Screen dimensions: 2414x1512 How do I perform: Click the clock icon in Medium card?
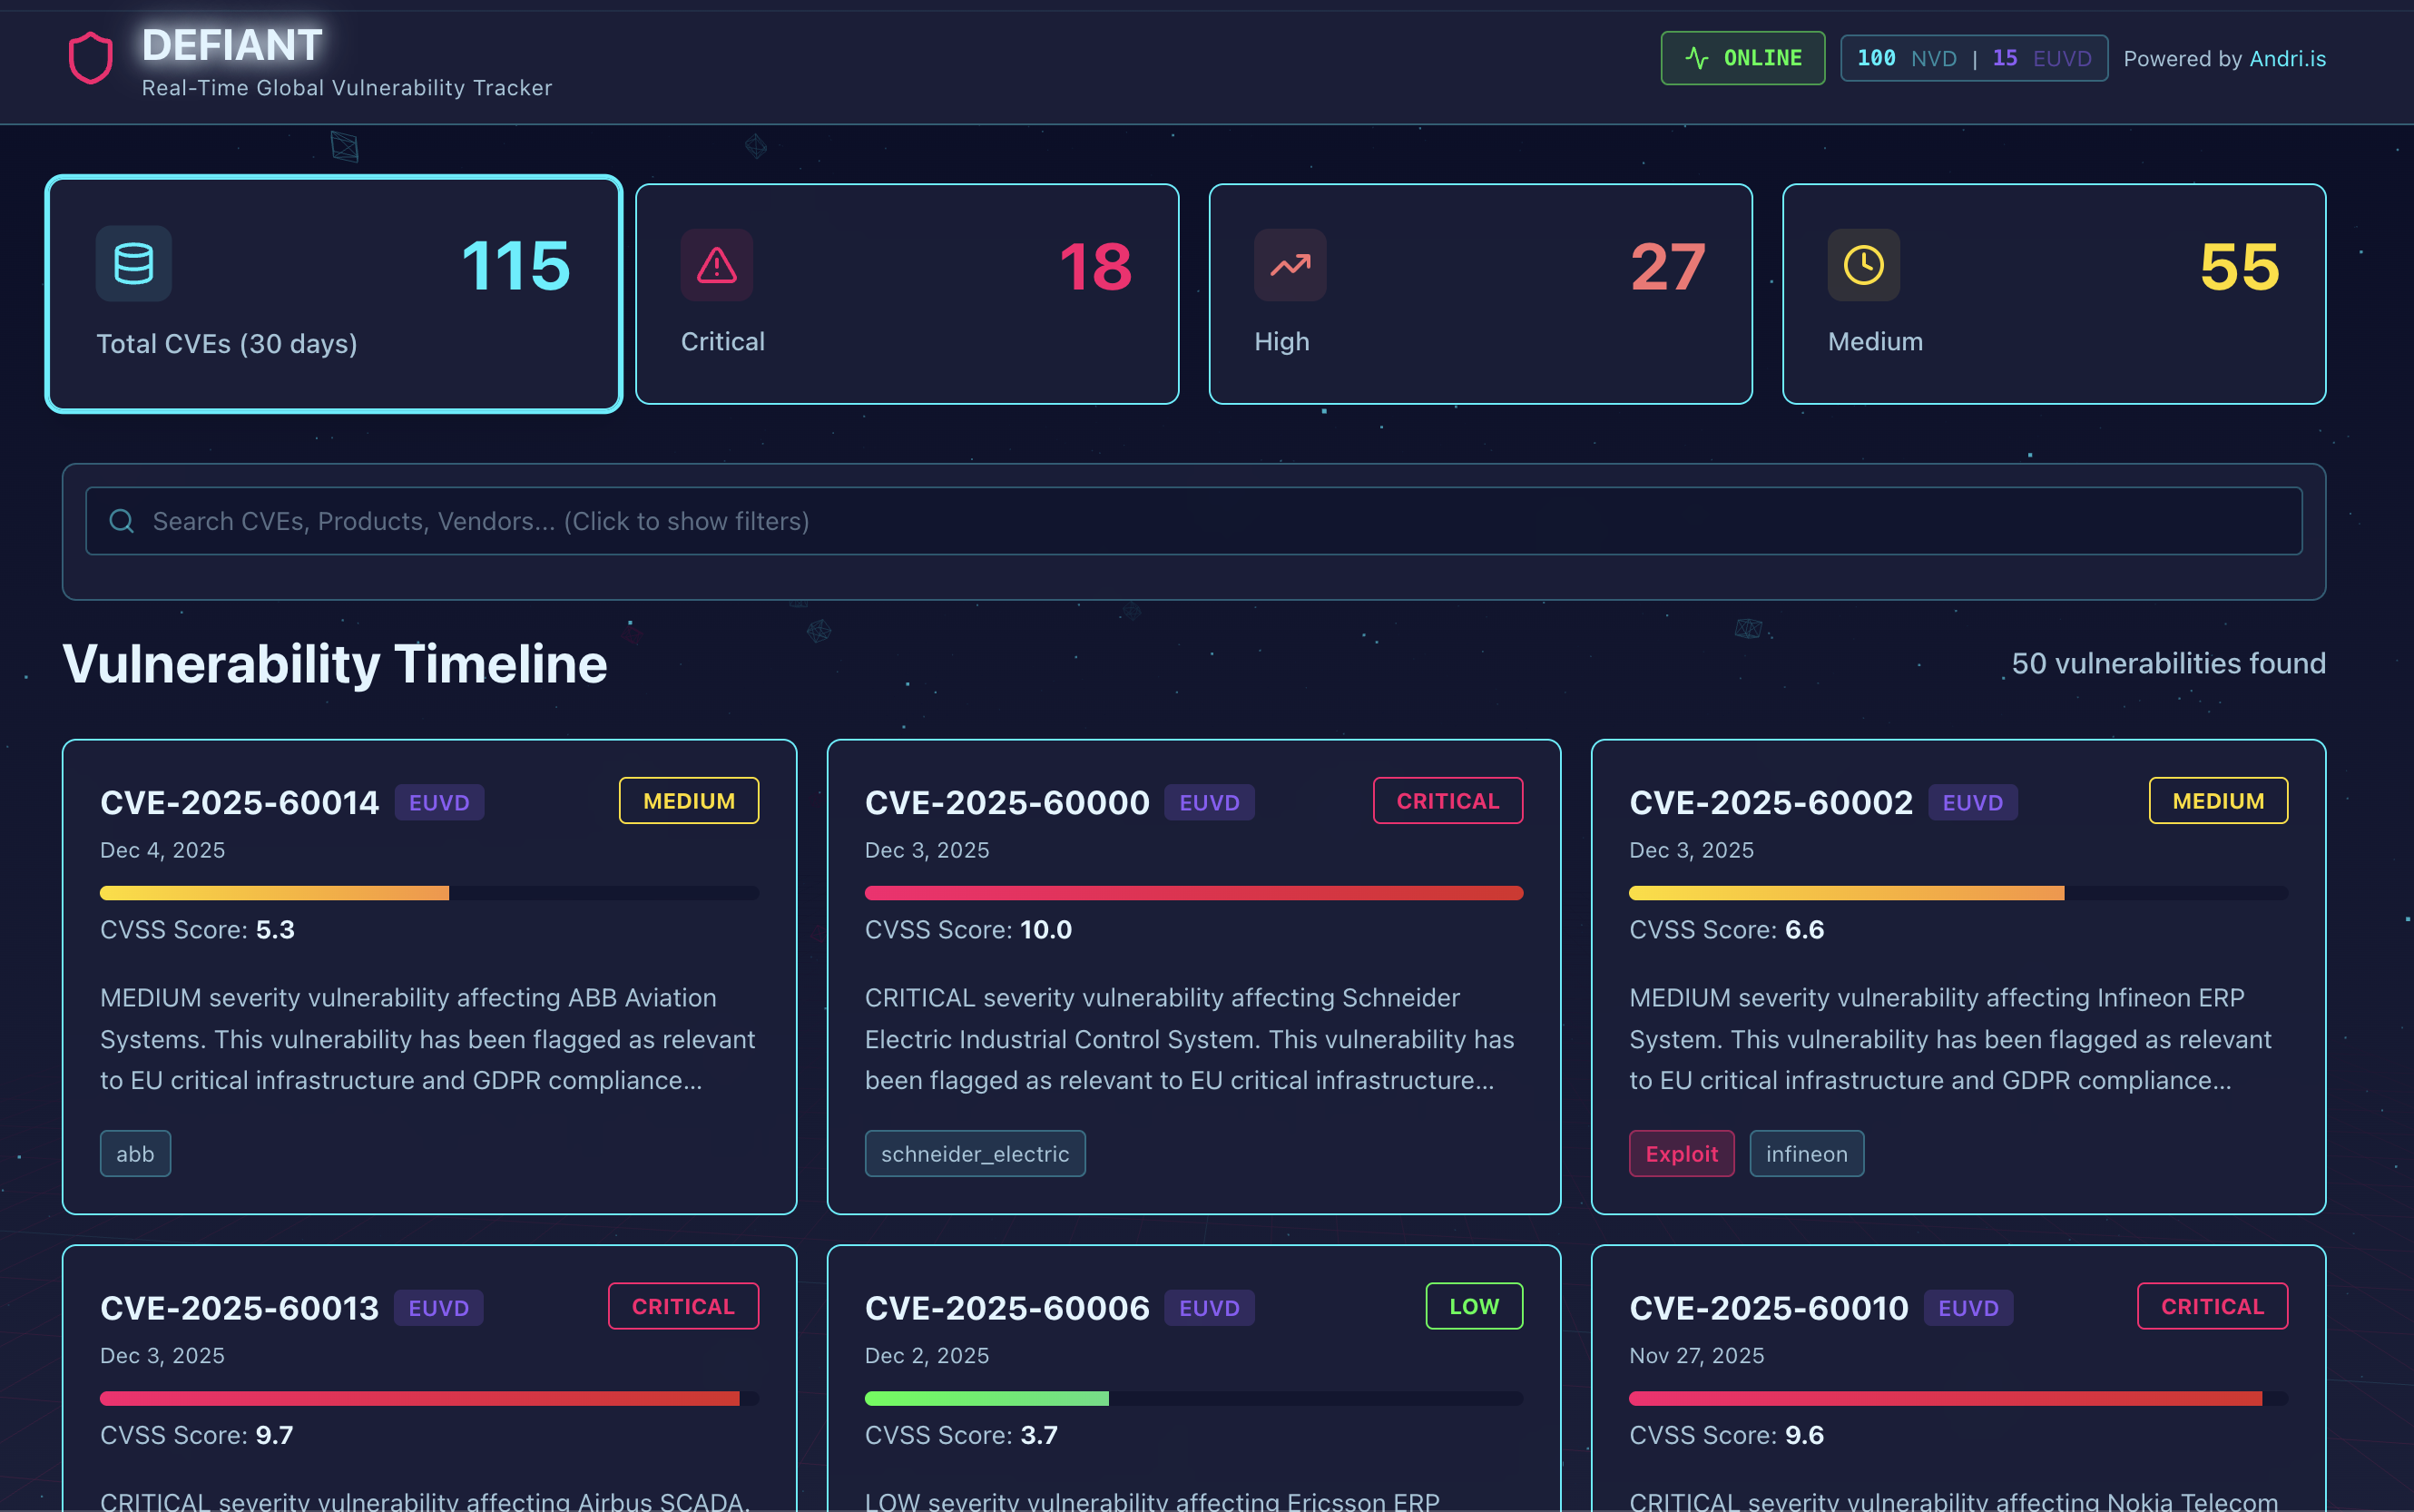pos(1862,265)
